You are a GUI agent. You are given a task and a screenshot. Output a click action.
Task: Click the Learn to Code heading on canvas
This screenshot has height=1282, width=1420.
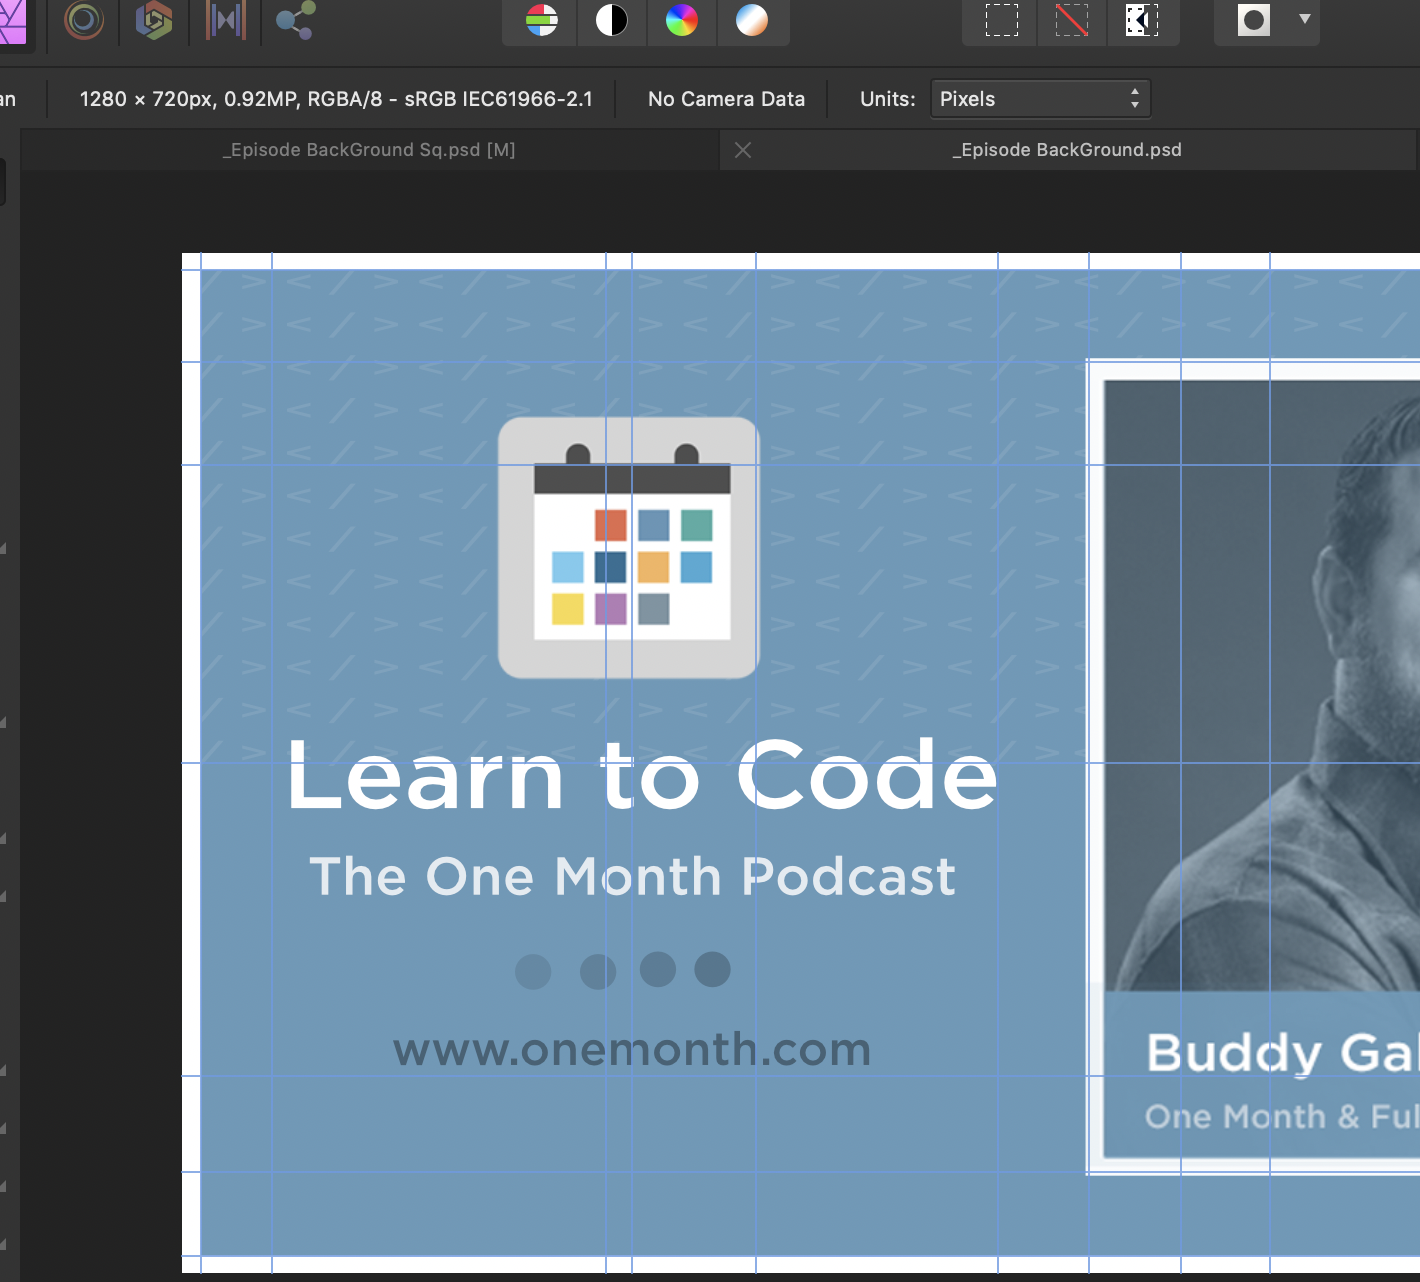[x=641, y=776]
